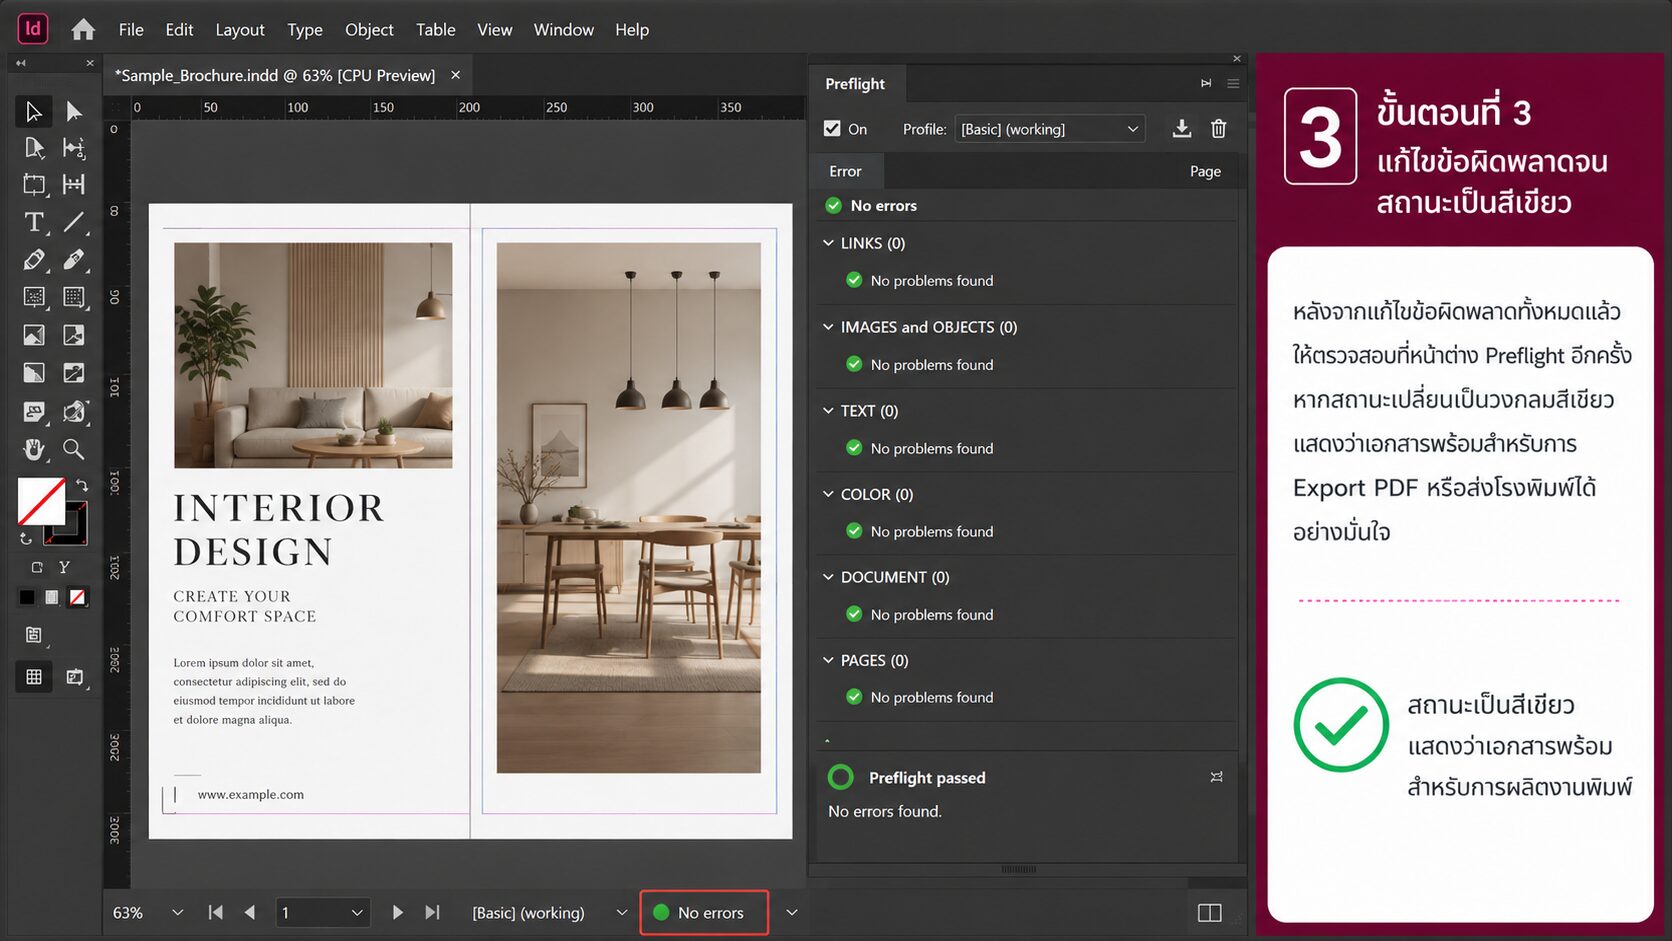1672x941 pixels.
Task: Click the InDesign home icon
Action: pyautogui.click(x=83, y=30)
